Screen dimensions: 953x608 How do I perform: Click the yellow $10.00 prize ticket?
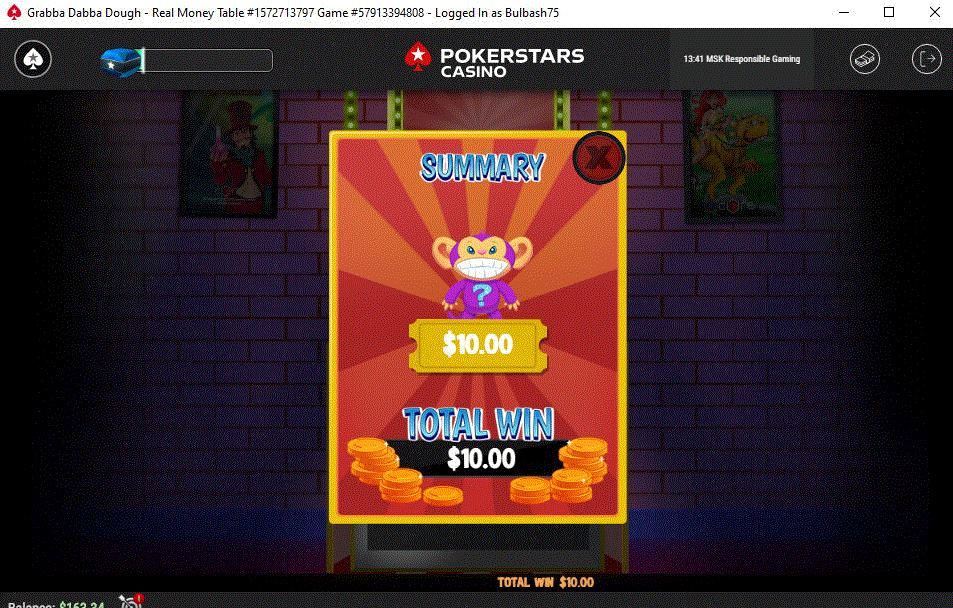click(478, 345)
